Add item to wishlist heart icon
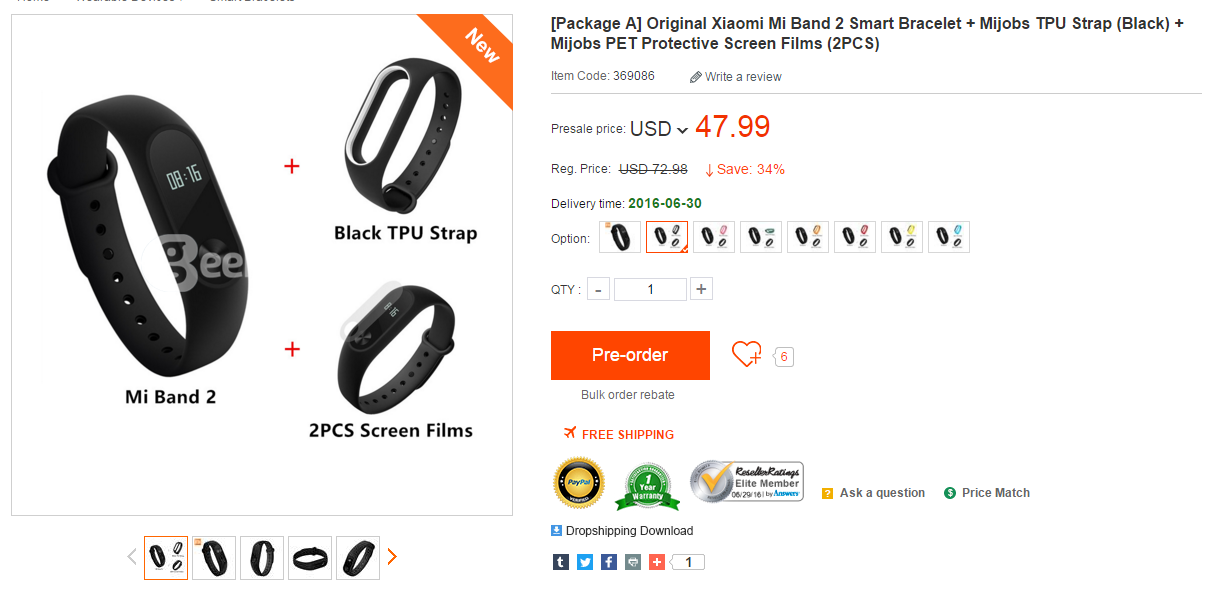The width and height of the screenshot is (1225, 591). pos(746,355)
